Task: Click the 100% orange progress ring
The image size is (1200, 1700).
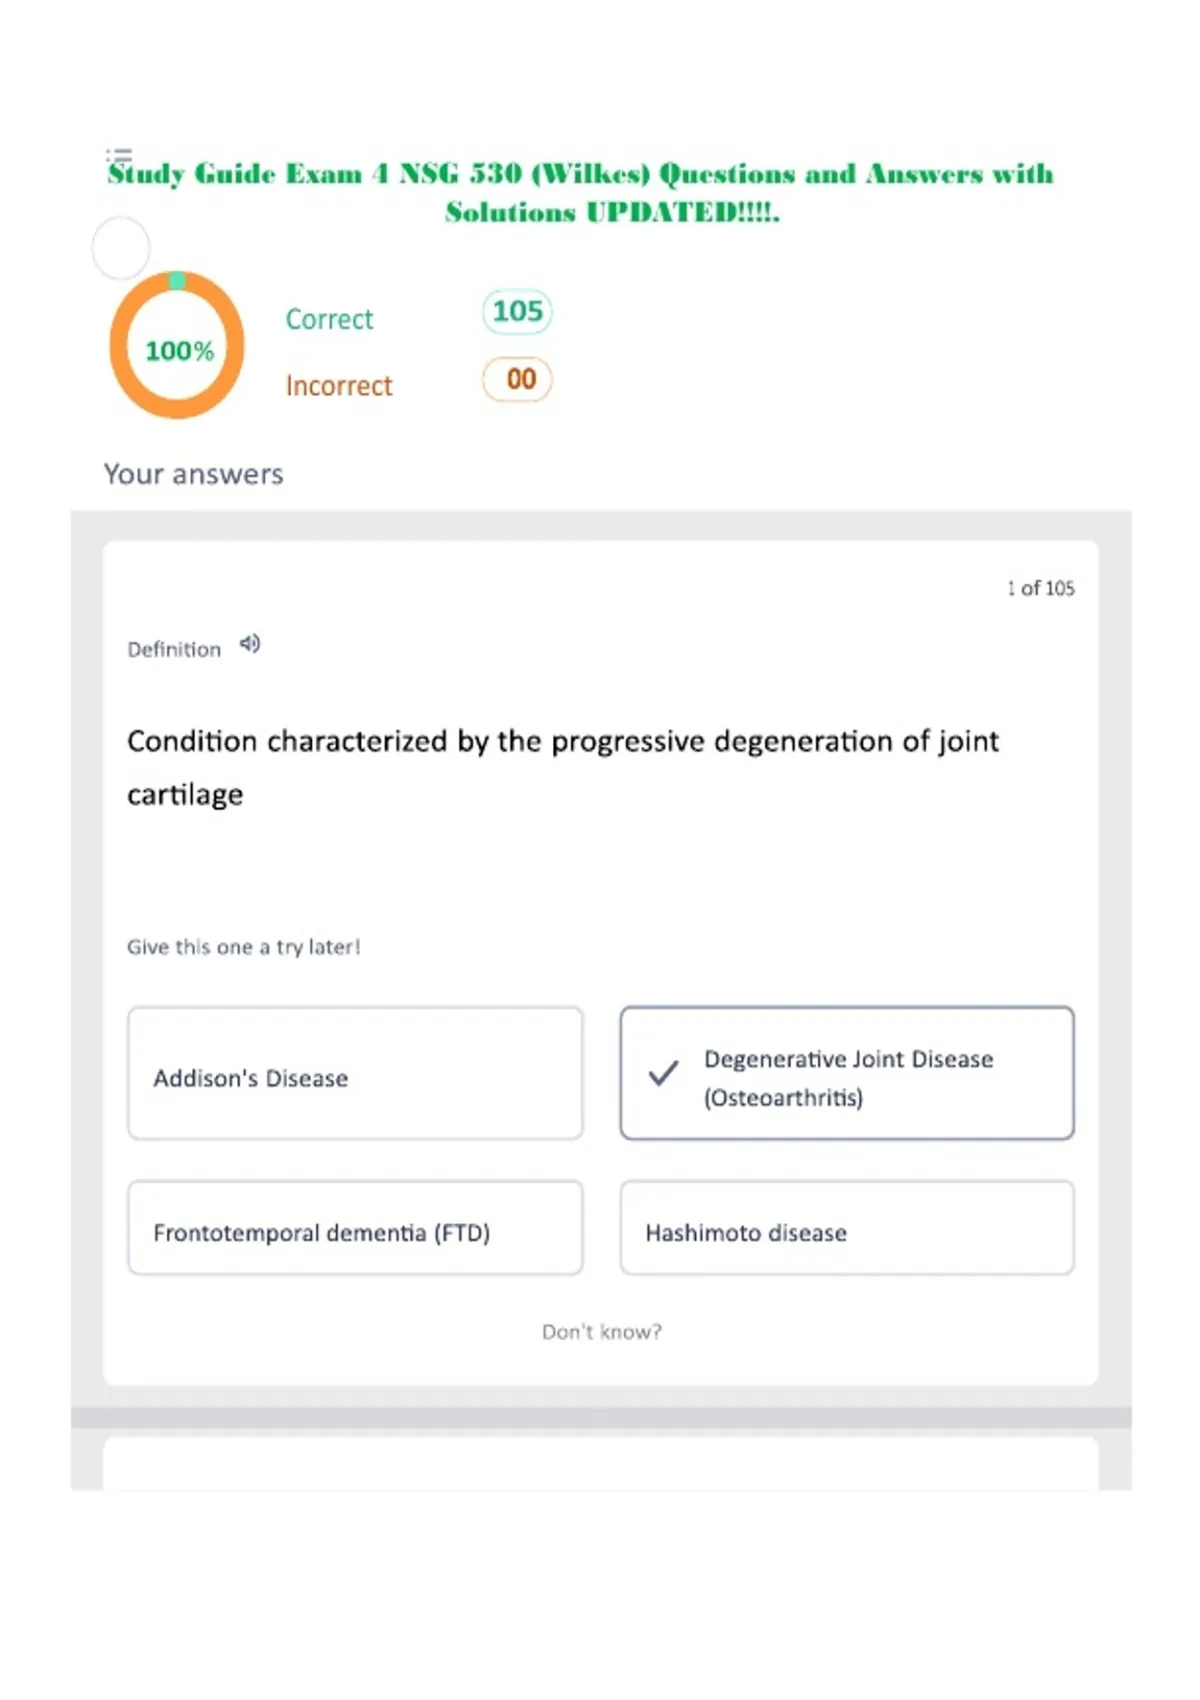Action: (x=177, y=345)
